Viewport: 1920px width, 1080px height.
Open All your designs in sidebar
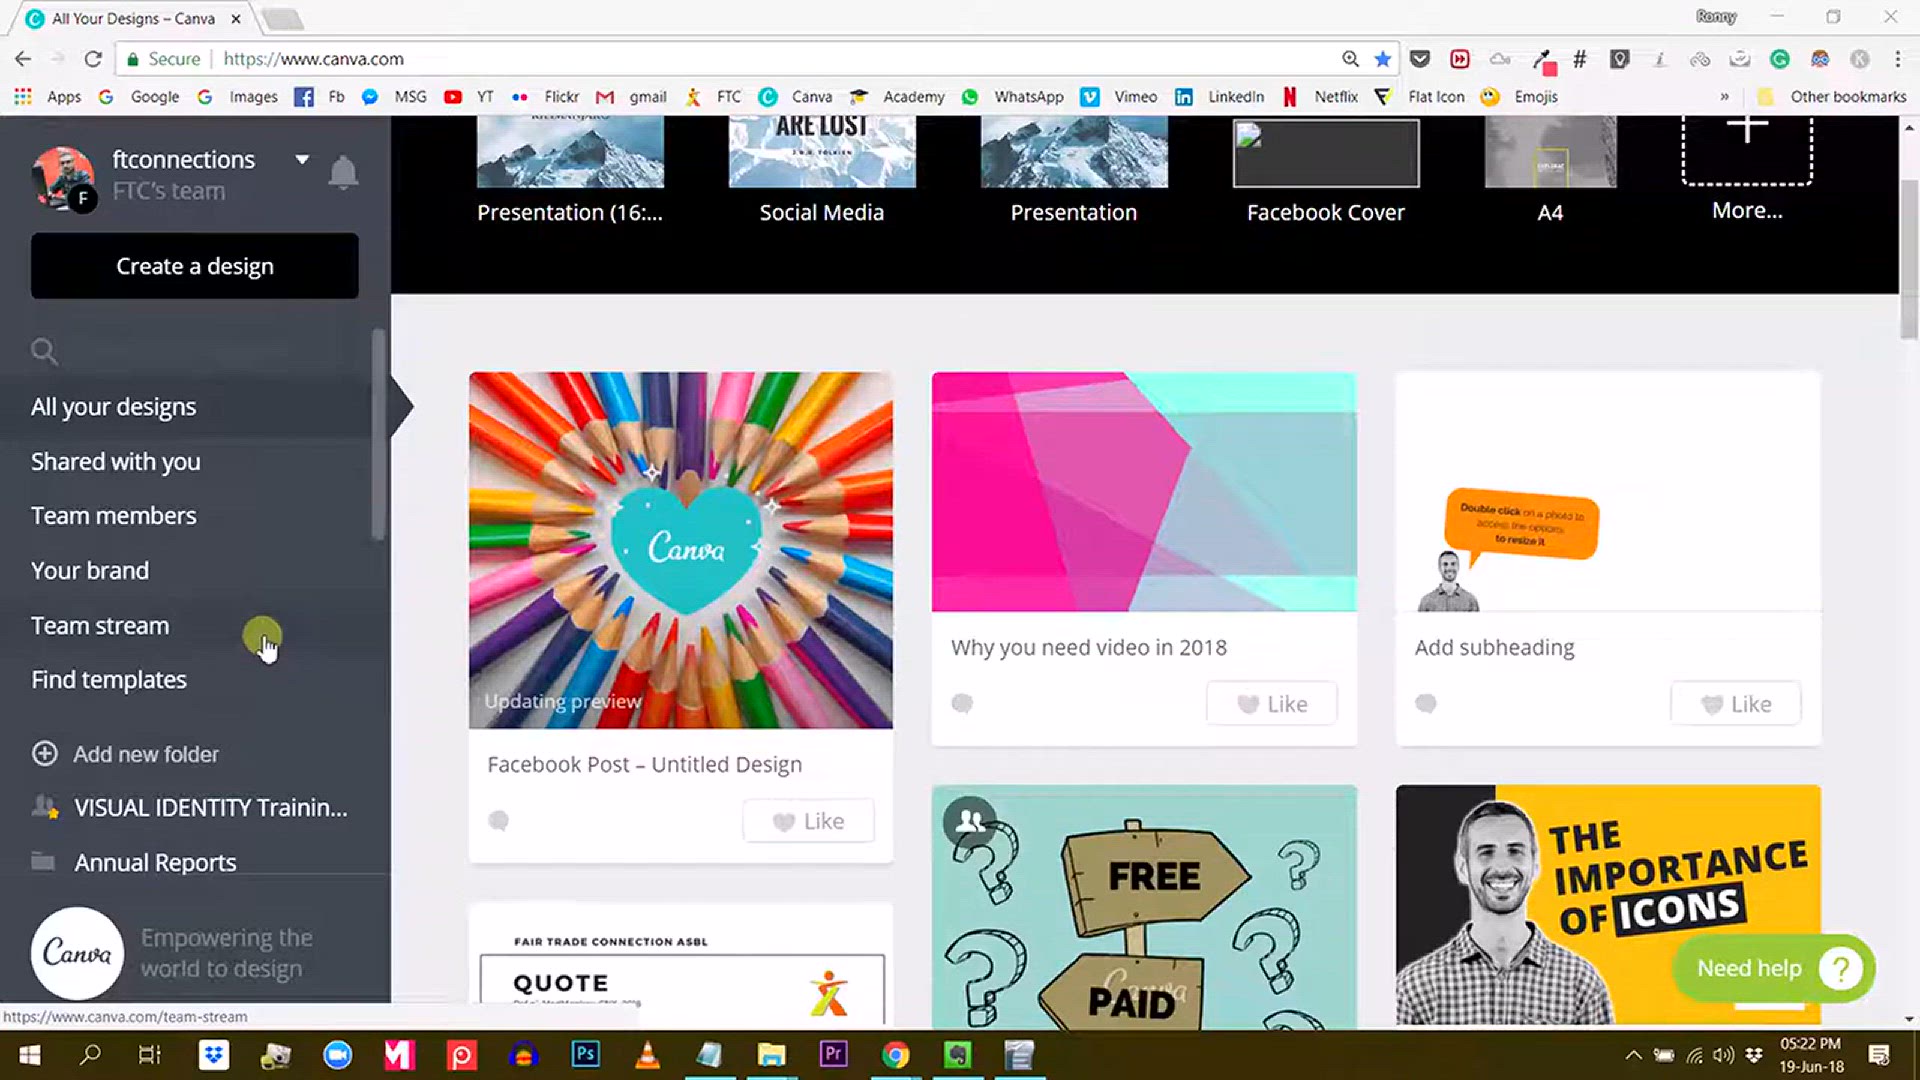coord(113,407)
